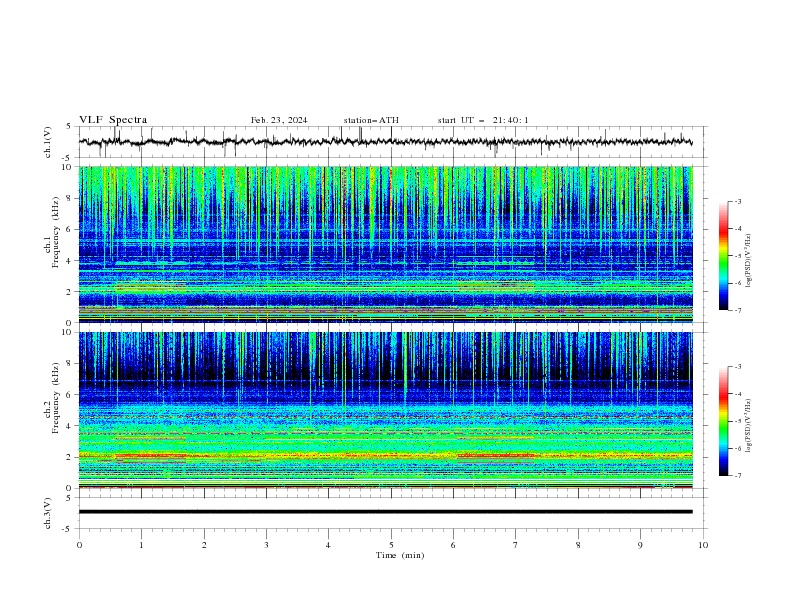Click time tick label '0' on x-axis
792x612 pixels.
pyautogui.click(x=79, y=545)
